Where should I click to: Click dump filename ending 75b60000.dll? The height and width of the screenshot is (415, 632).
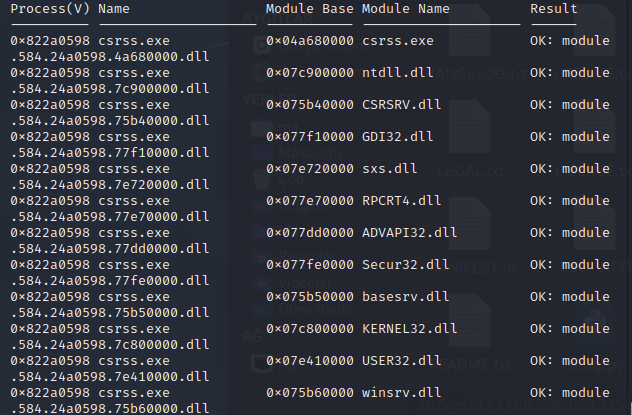110,409
